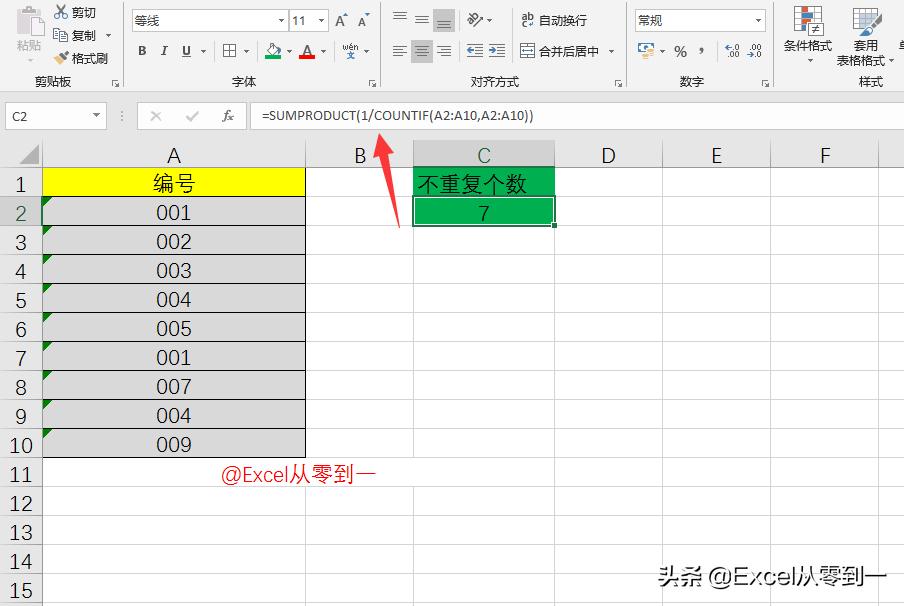Click the Cut (剪切) icon
The height and width of the screenshot is (606, 904).
76,12
